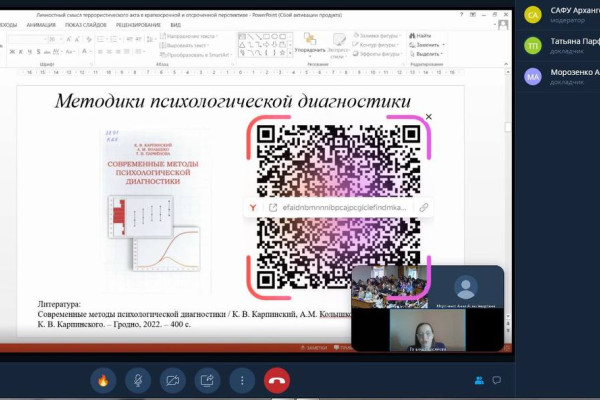
Task: Open the chat panel icon
Action: (x=497, y=380)
